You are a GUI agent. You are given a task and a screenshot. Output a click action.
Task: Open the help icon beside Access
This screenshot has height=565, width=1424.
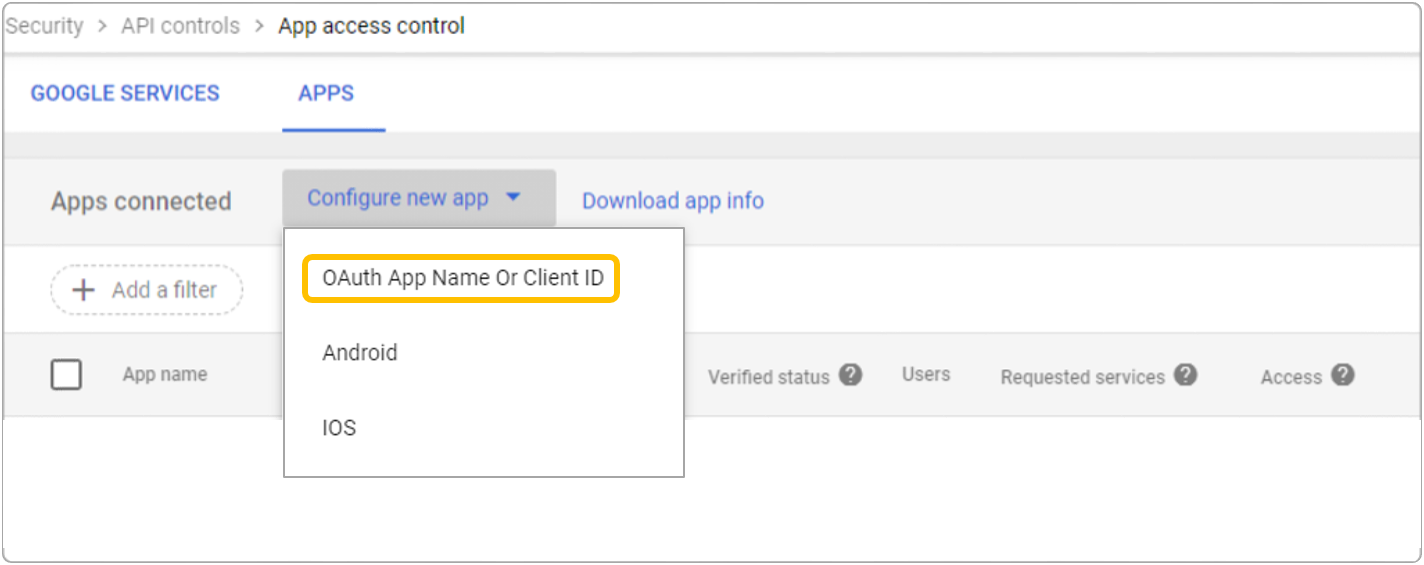click(1343, 376)
